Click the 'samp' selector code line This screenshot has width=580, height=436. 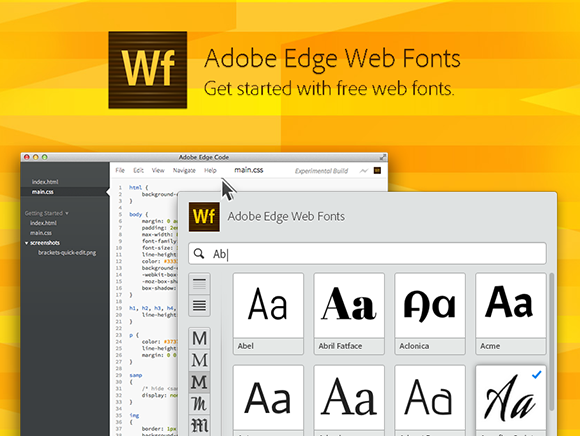(x=135, y=375)
